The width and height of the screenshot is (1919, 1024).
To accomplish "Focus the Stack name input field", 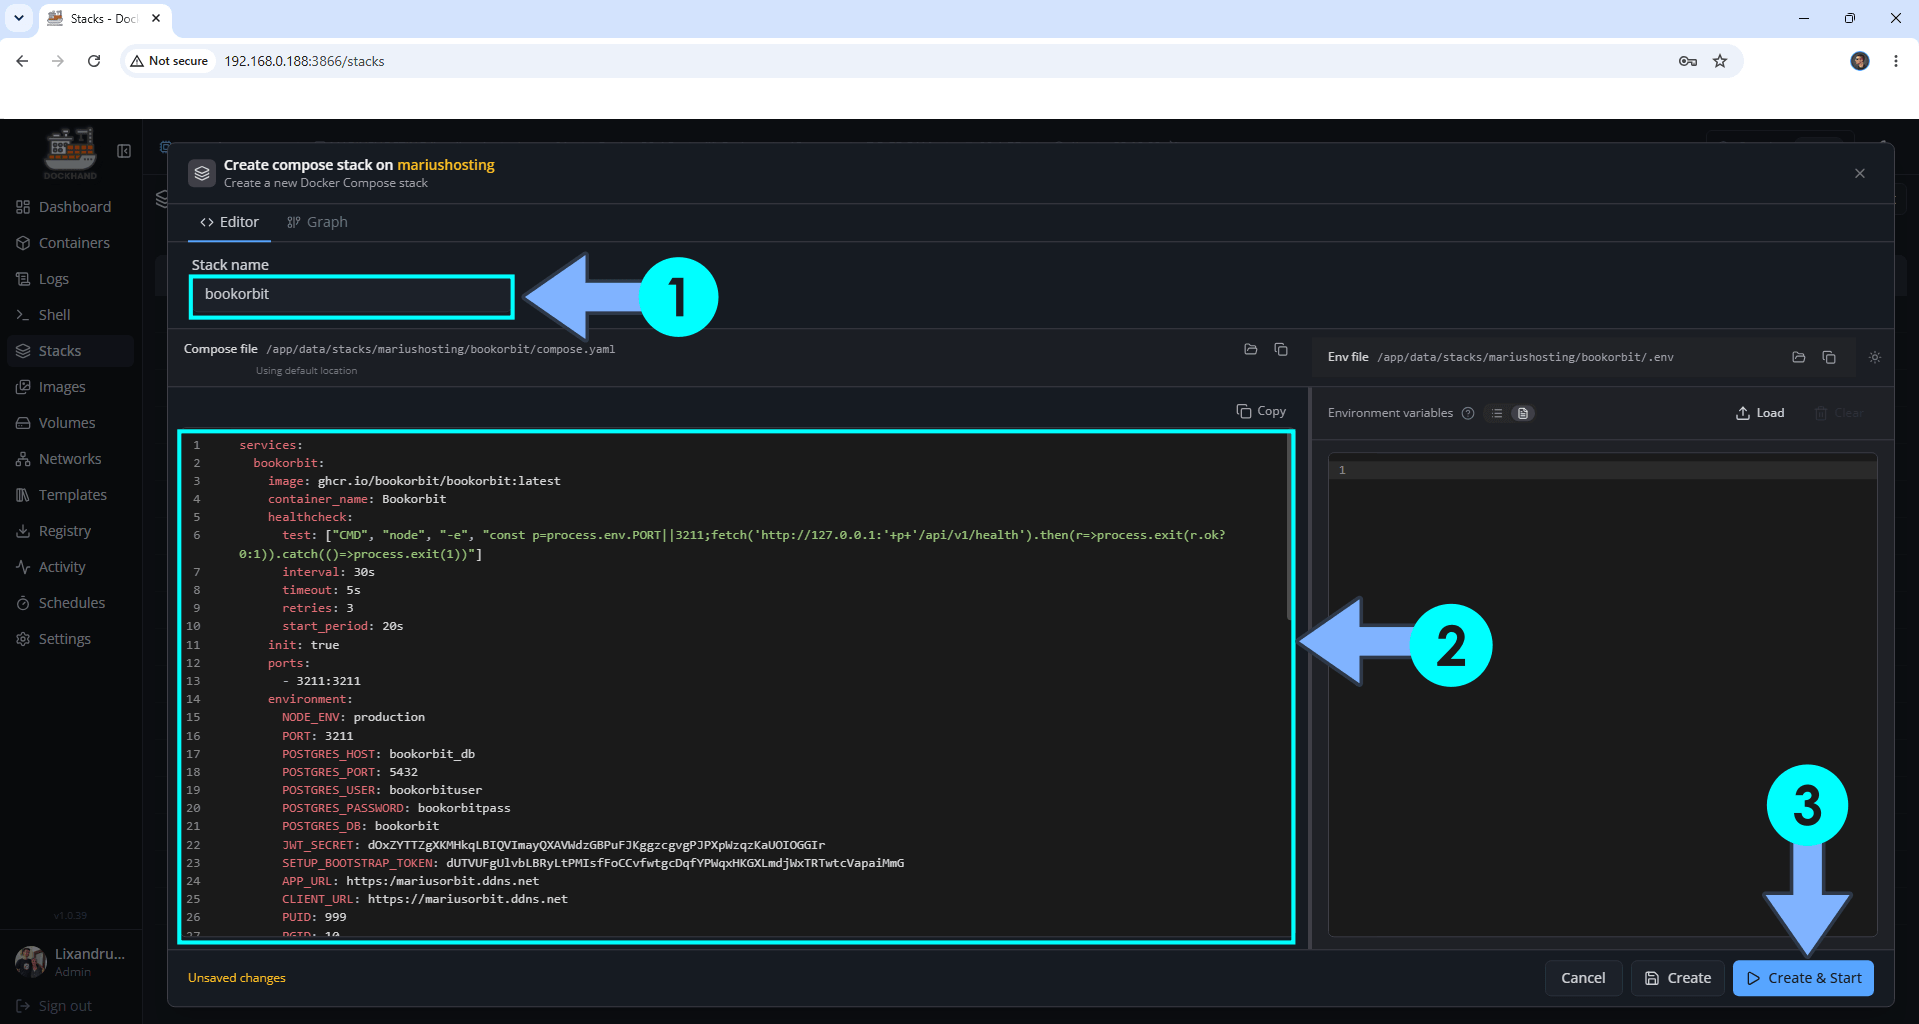I will (352, 295).
